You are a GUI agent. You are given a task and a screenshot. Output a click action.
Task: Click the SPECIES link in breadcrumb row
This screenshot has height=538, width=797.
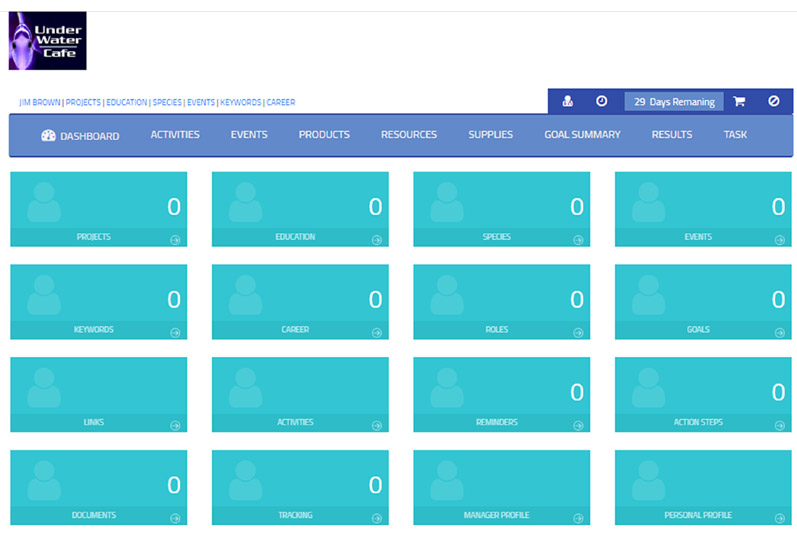click(x=167, y=102)
